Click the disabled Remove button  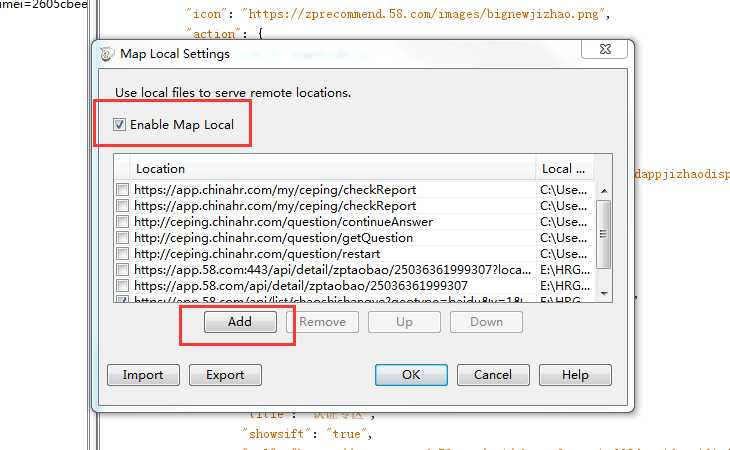click(322, 322)
